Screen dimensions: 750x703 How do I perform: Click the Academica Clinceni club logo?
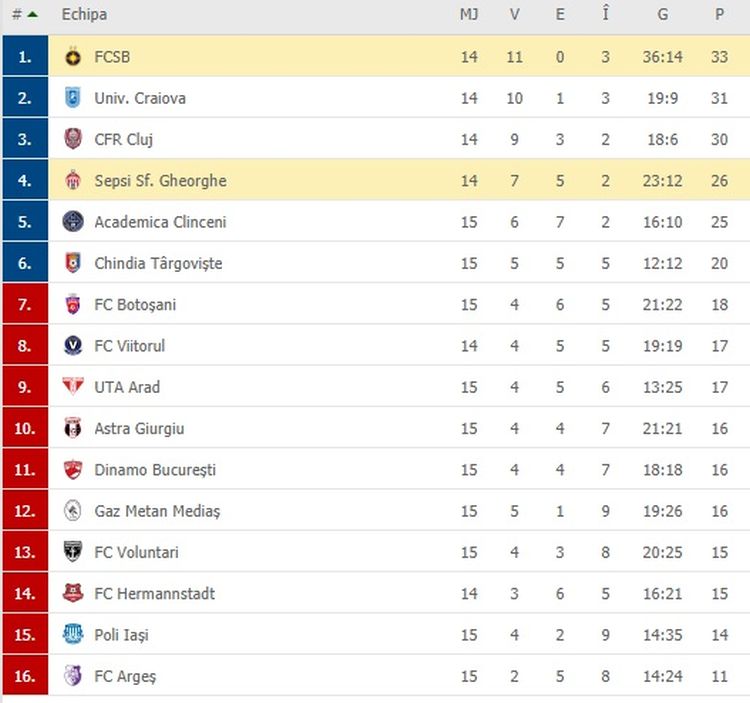72,222
